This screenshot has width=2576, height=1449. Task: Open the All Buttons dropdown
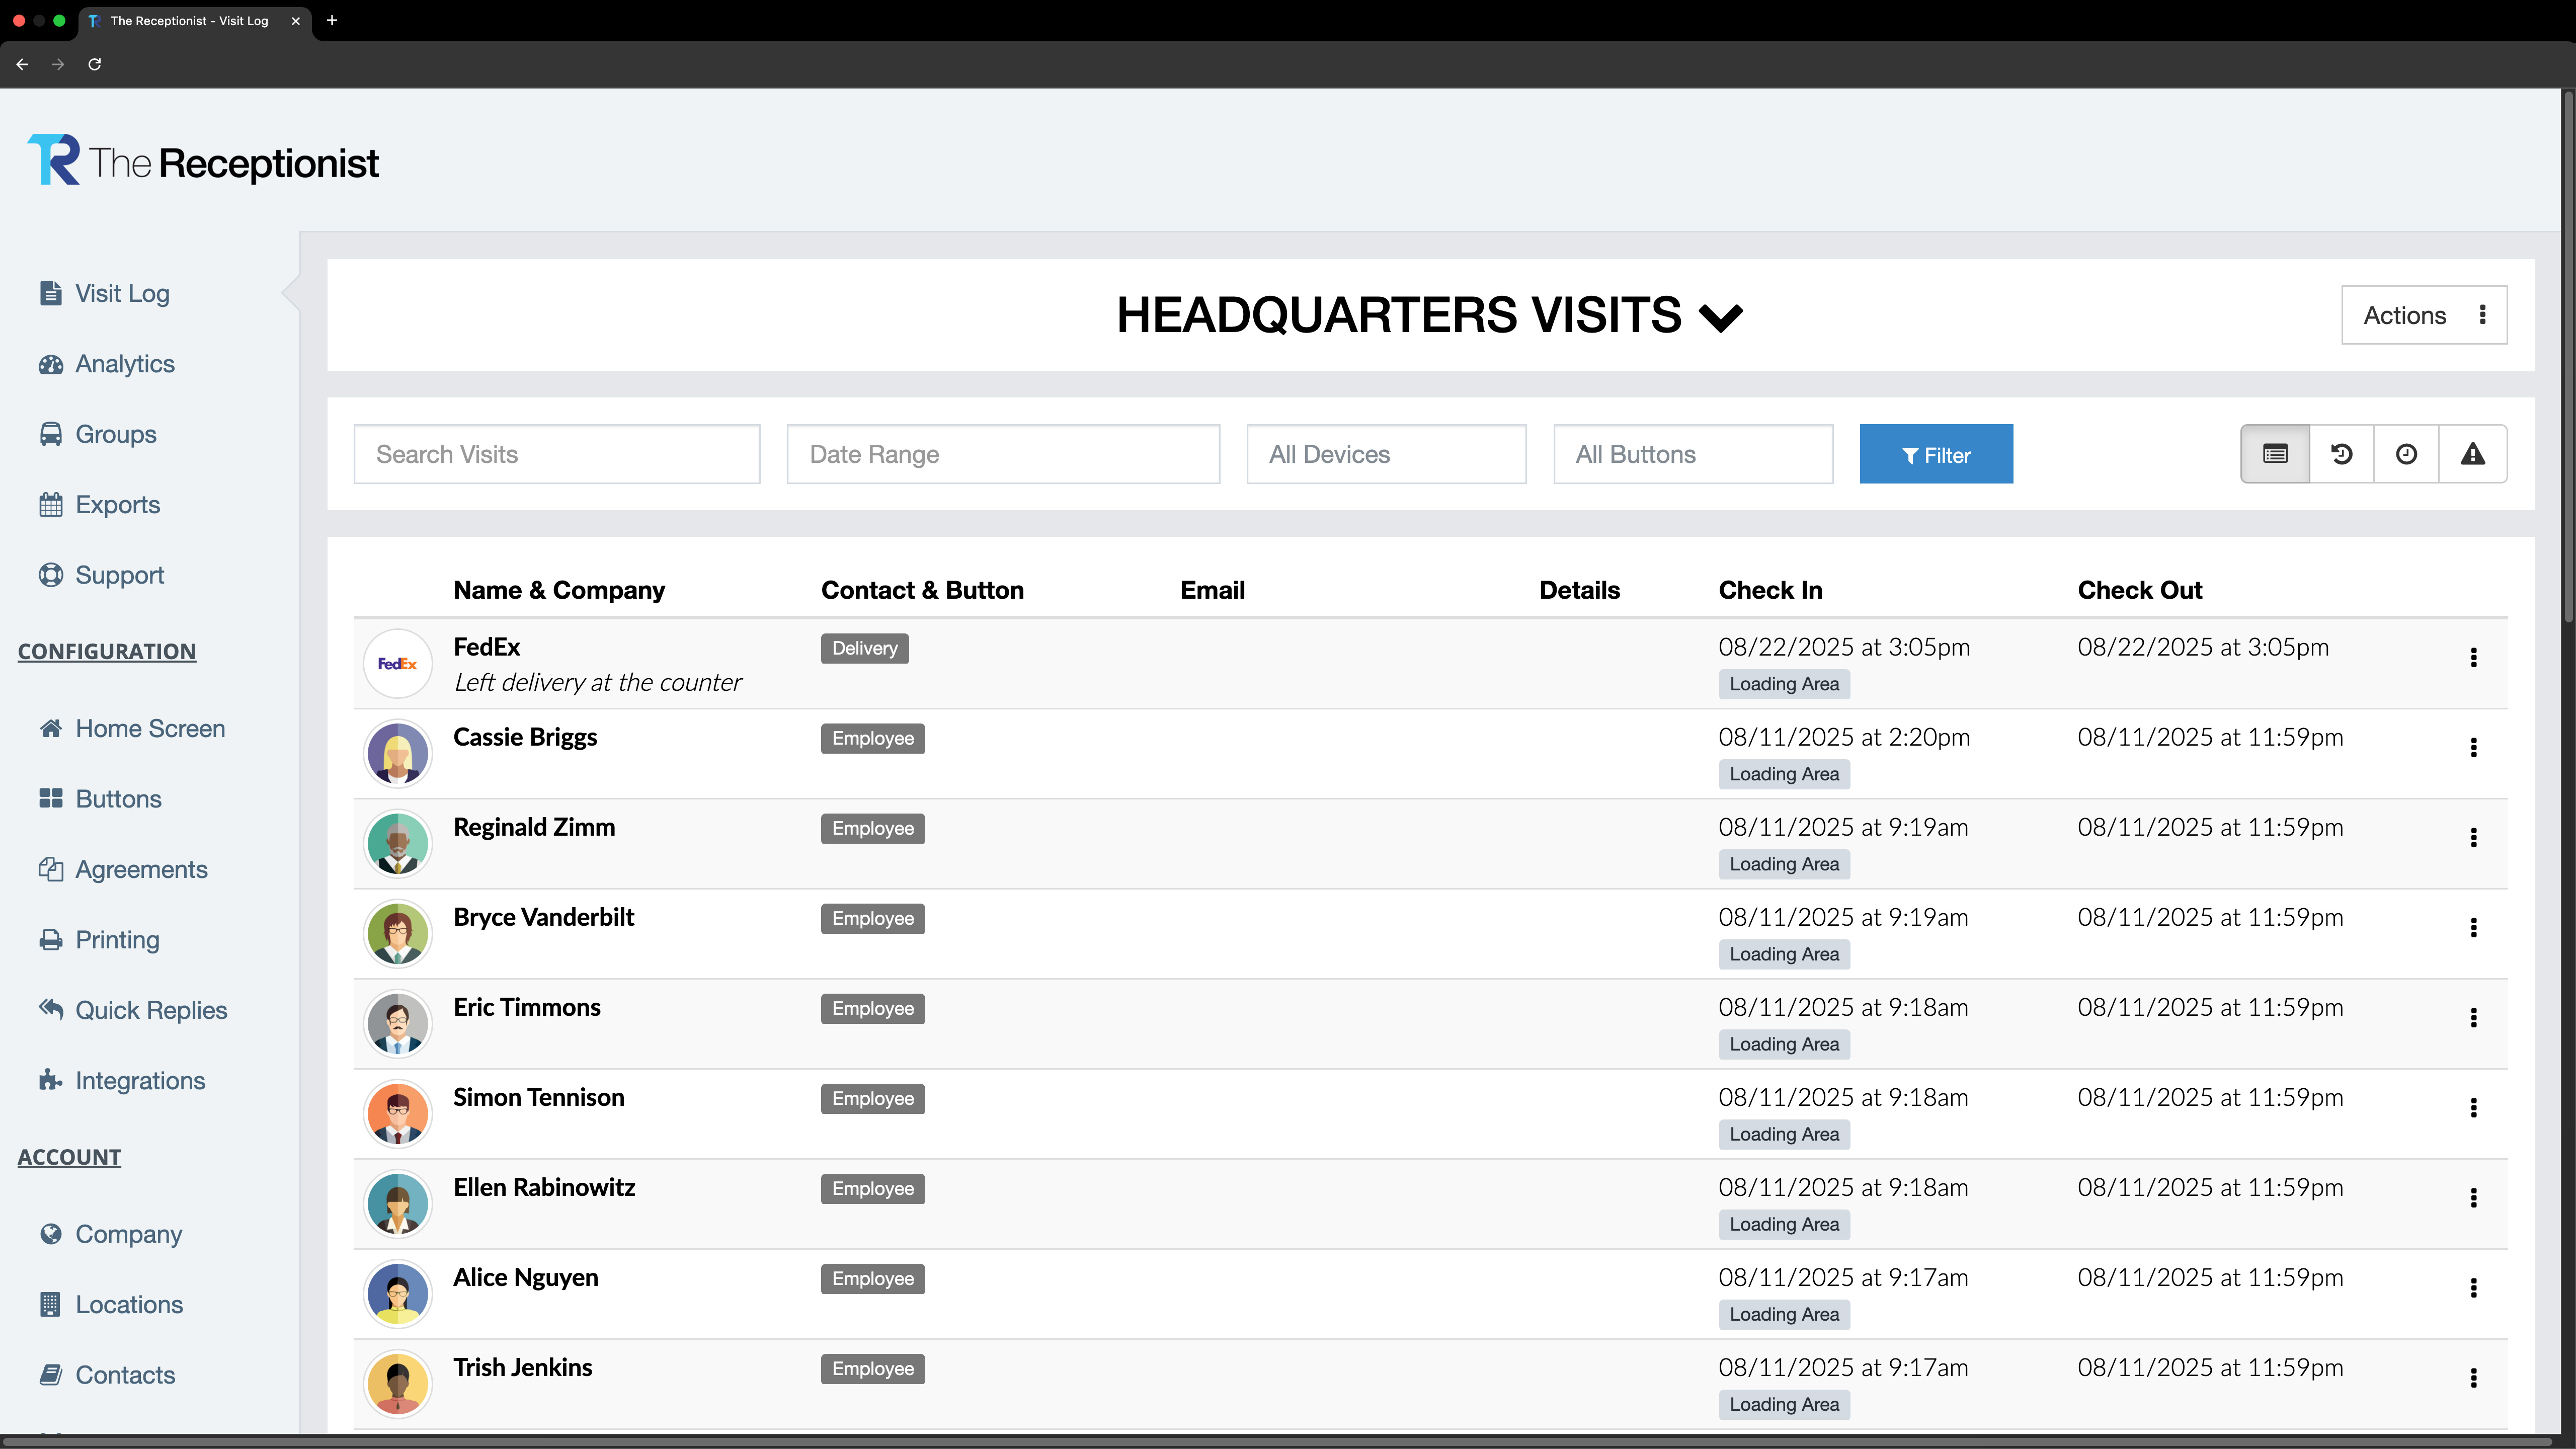click(1692, 454)
